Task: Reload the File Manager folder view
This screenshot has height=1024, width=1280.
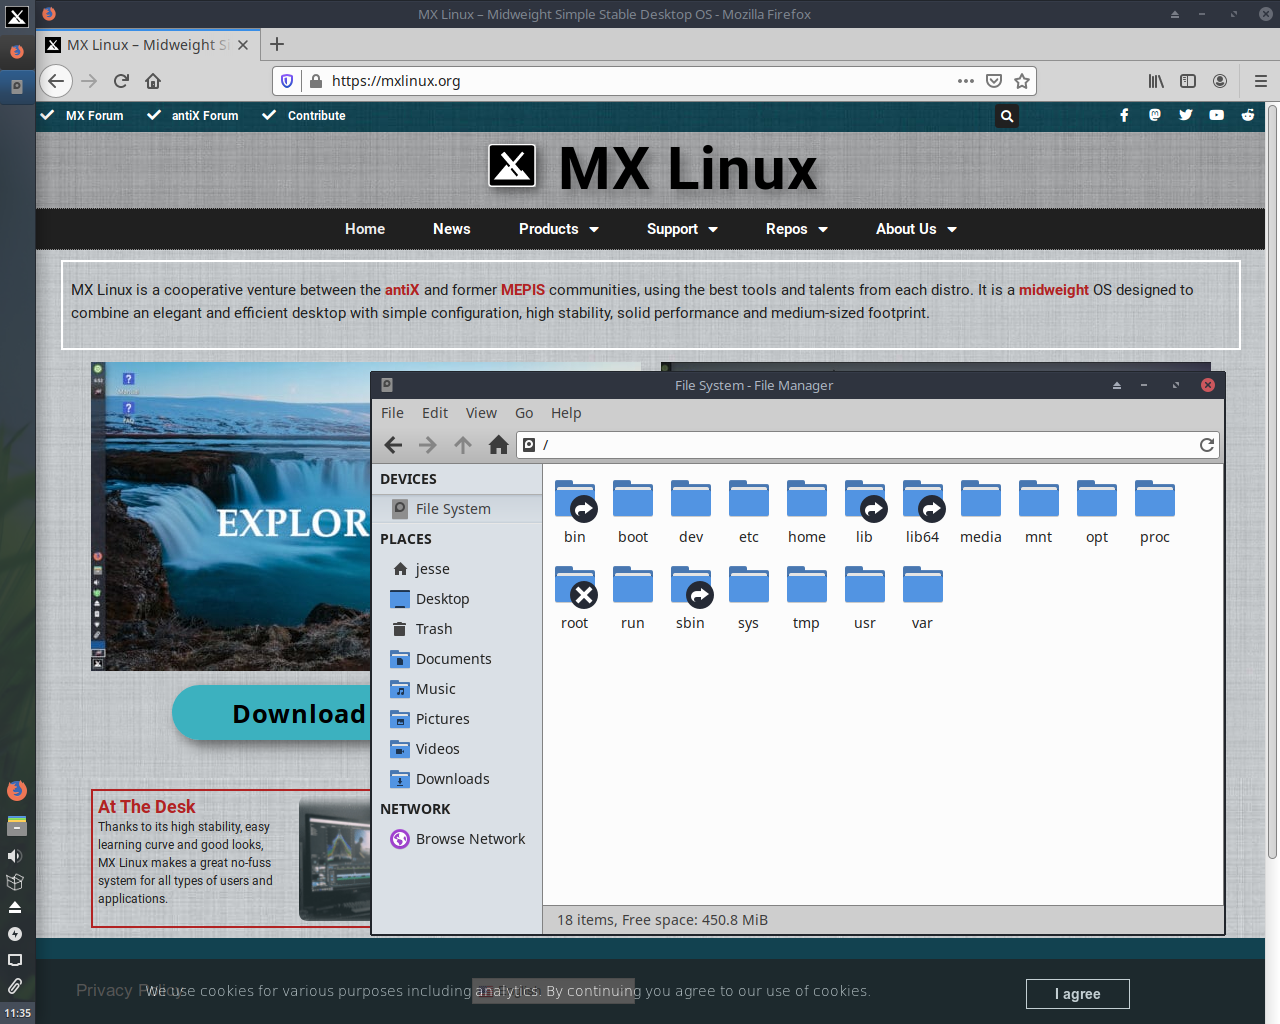Action: 1207,445
